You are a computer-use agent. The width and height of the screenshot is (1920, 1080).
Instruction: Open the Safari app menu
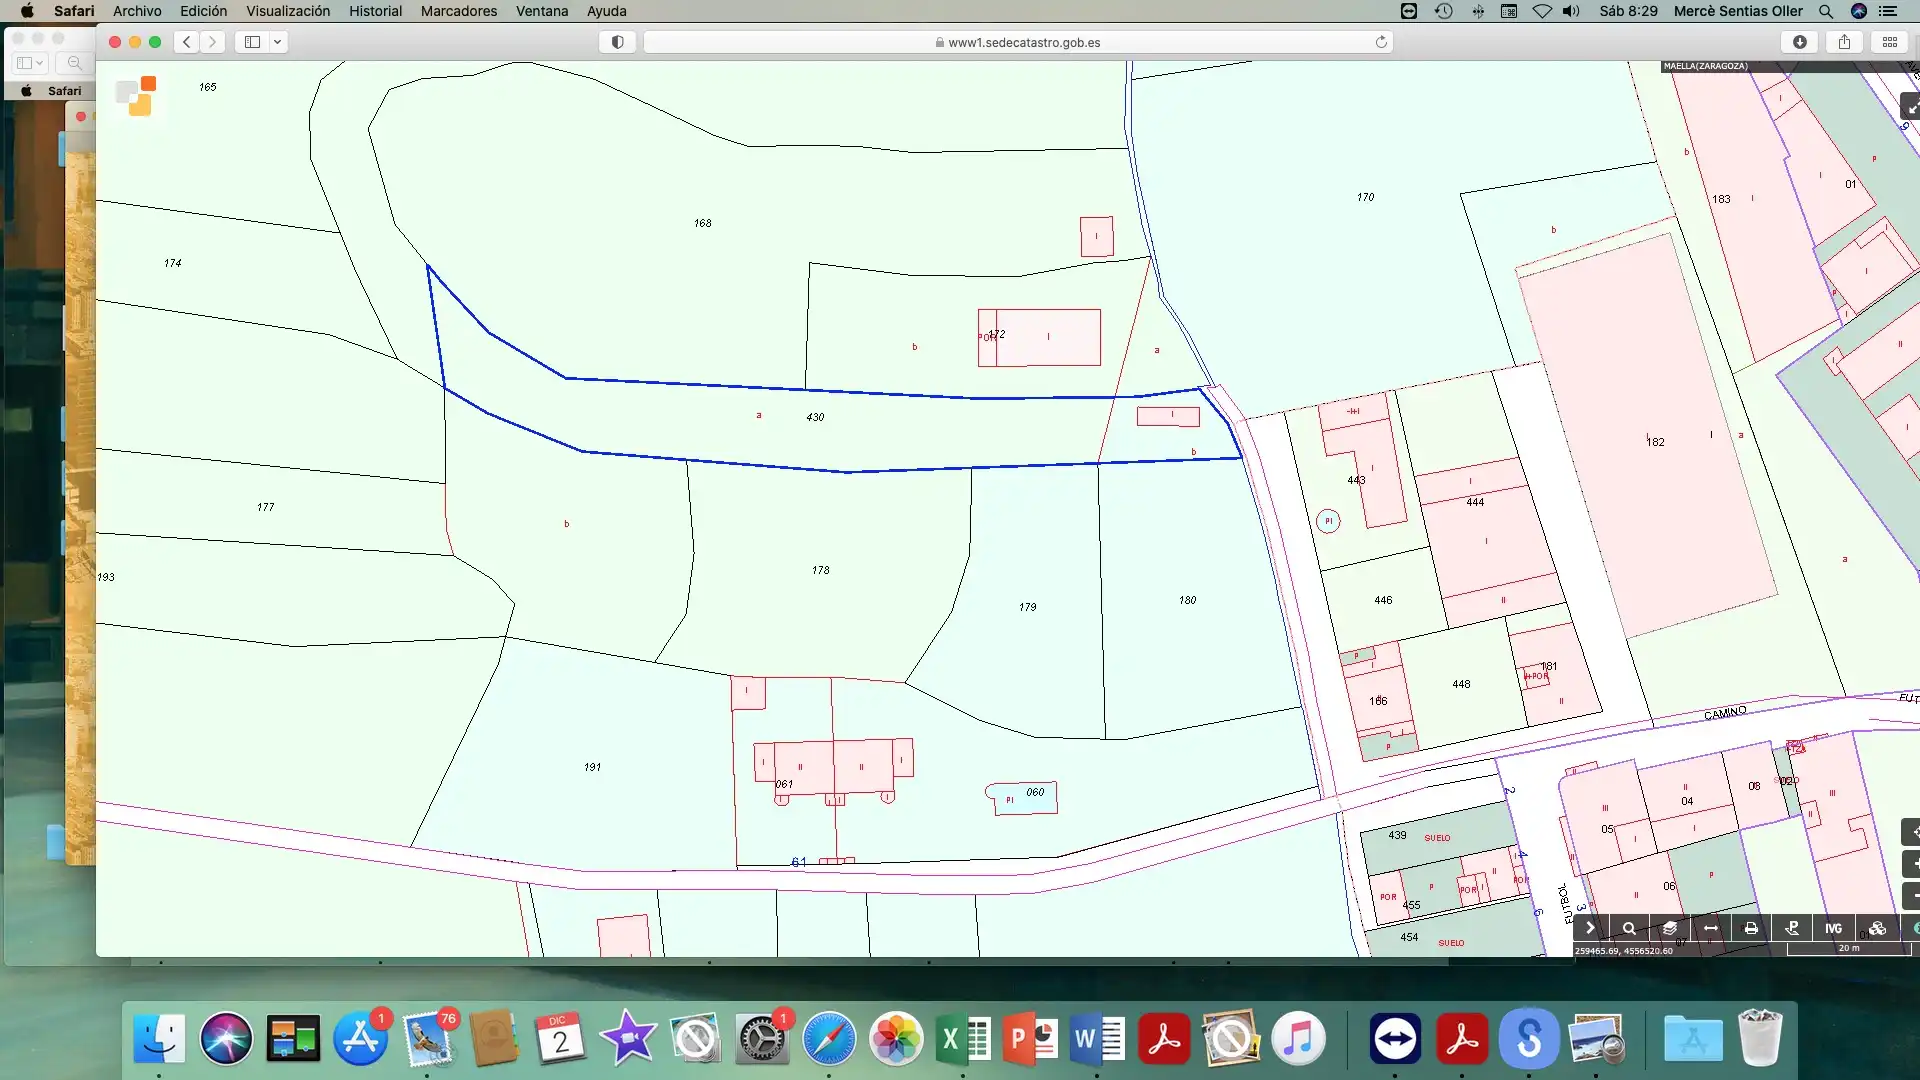[74, 11]
